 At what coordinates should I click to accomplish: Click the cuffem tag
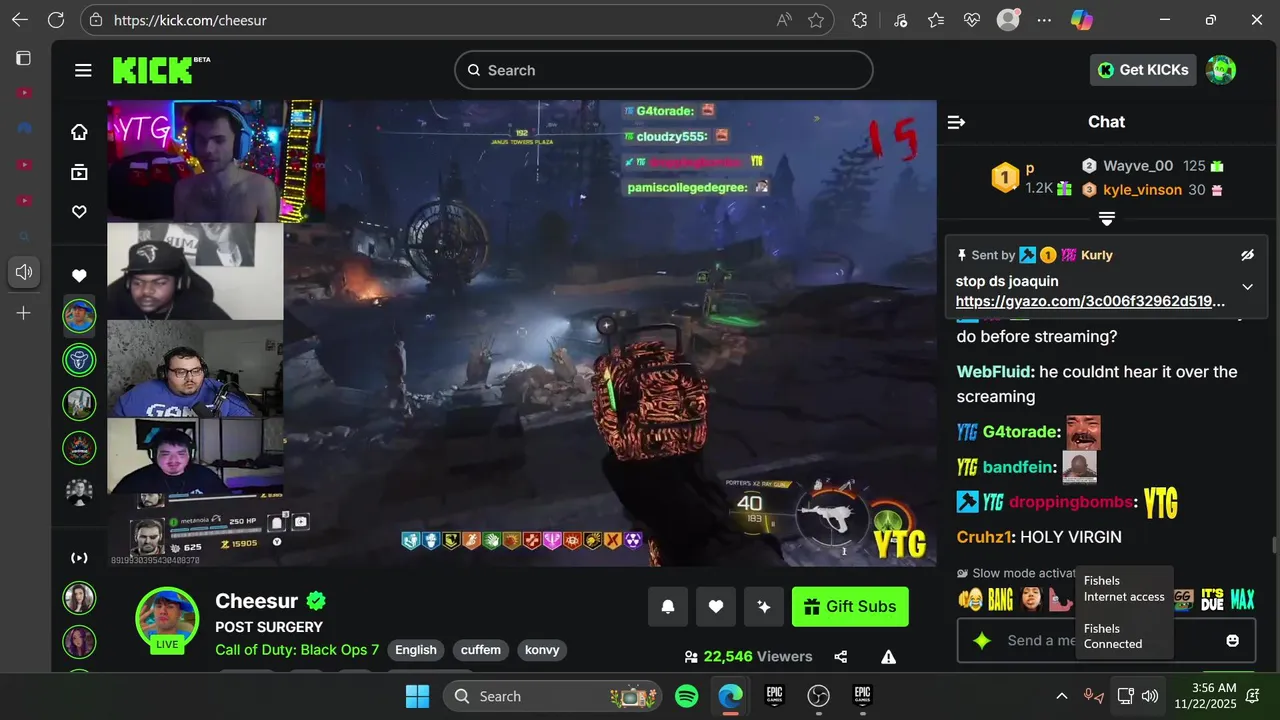click(481, 650)
